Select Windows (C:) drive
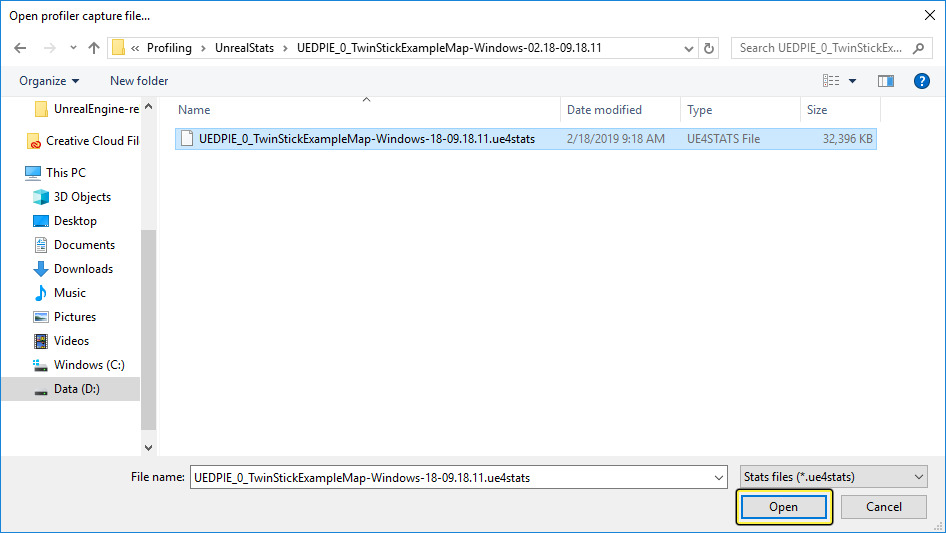This screenshot has height=533, width=946. click(x=79, y=365)
